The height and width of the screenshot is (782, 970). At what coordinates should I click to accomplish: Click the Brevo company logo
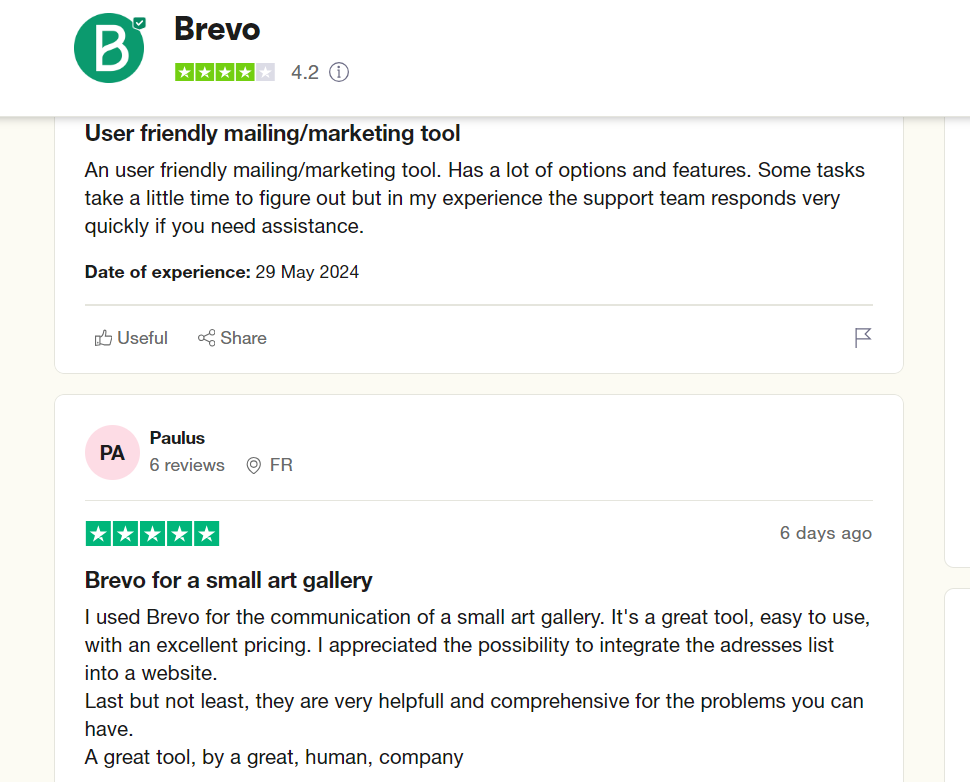coord(109,46)
